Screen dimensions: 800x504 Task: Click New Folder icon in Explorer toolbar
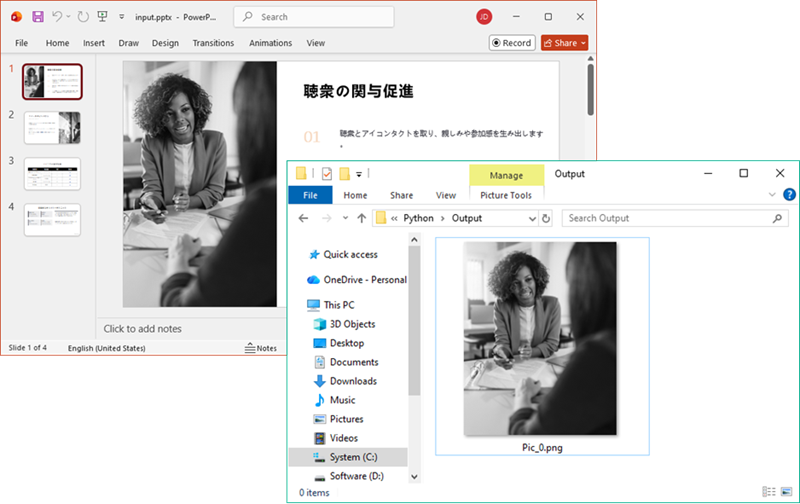[345, 174]
